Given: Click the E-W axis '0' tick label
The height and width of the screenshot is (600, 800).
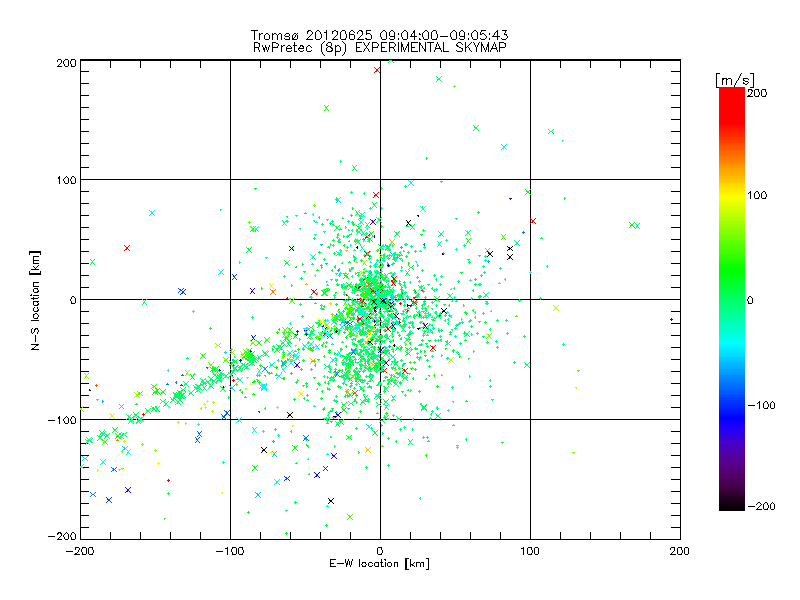Looking at the screenshot, I should click(380, 551).
